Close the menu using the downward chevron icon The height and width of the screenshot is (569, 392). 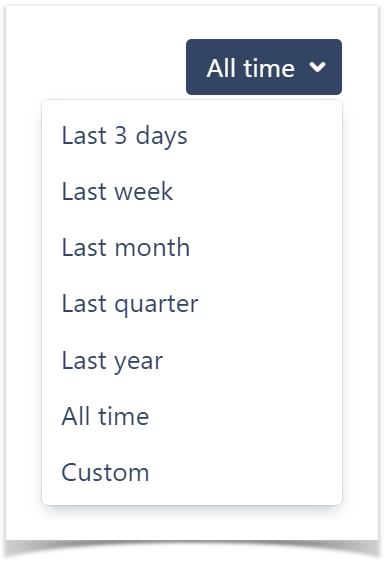[x=317, y=67]
